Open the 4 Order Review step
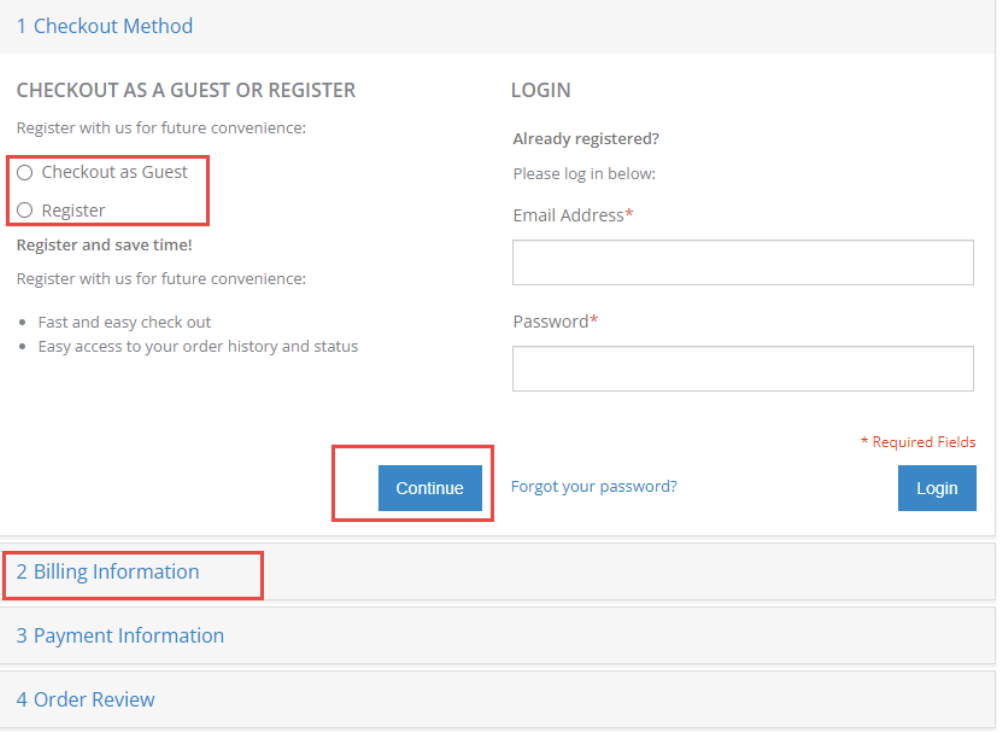The image size is (1000, 732). (x=86, y=700)
